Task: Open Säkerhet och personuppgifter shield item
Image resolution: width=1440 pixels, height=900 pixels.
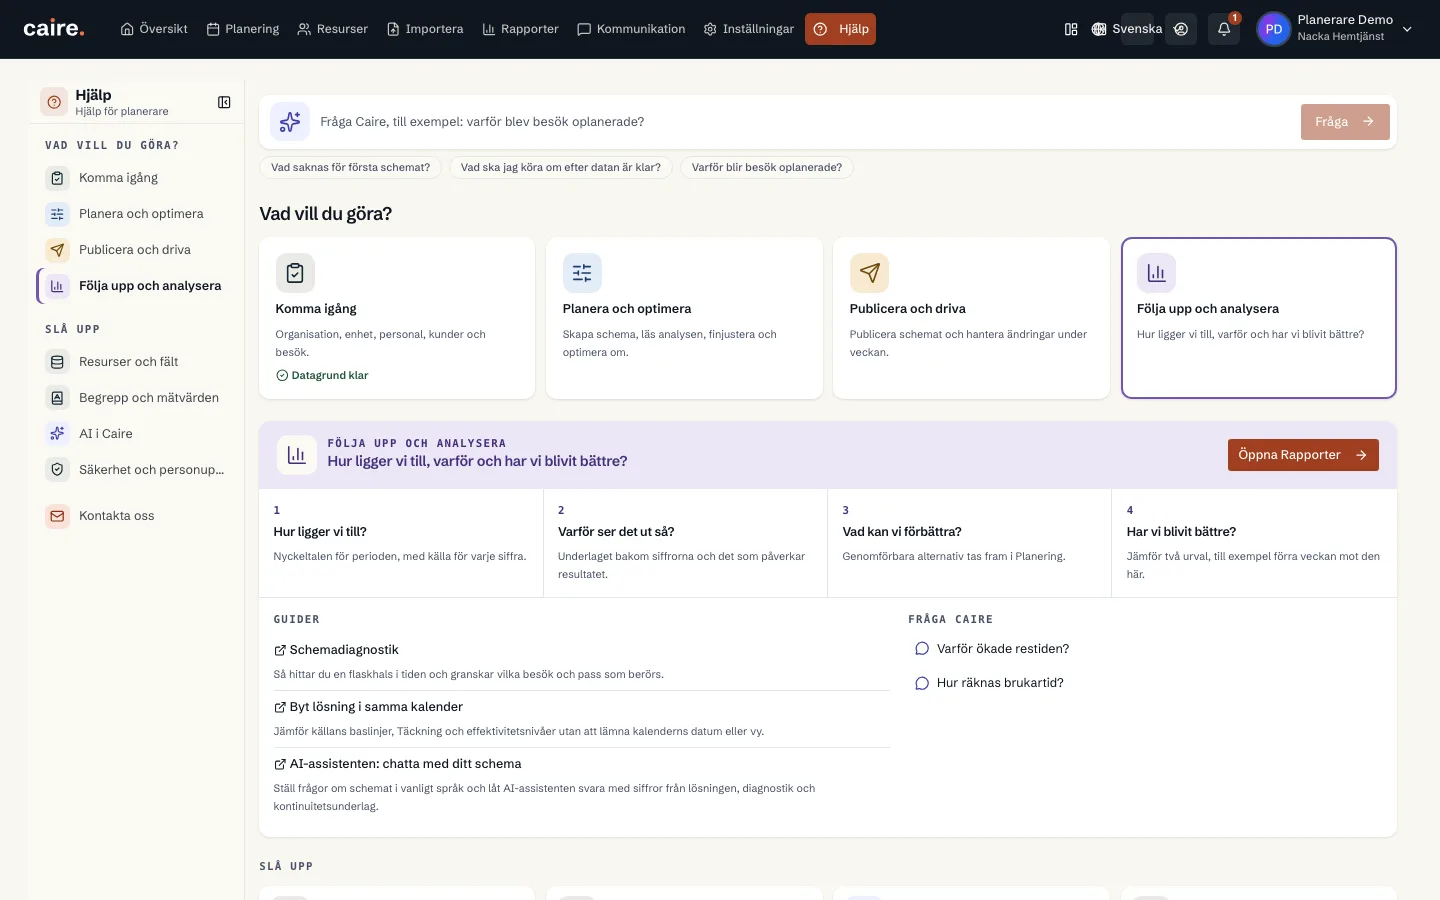Action: click(135, 470)
